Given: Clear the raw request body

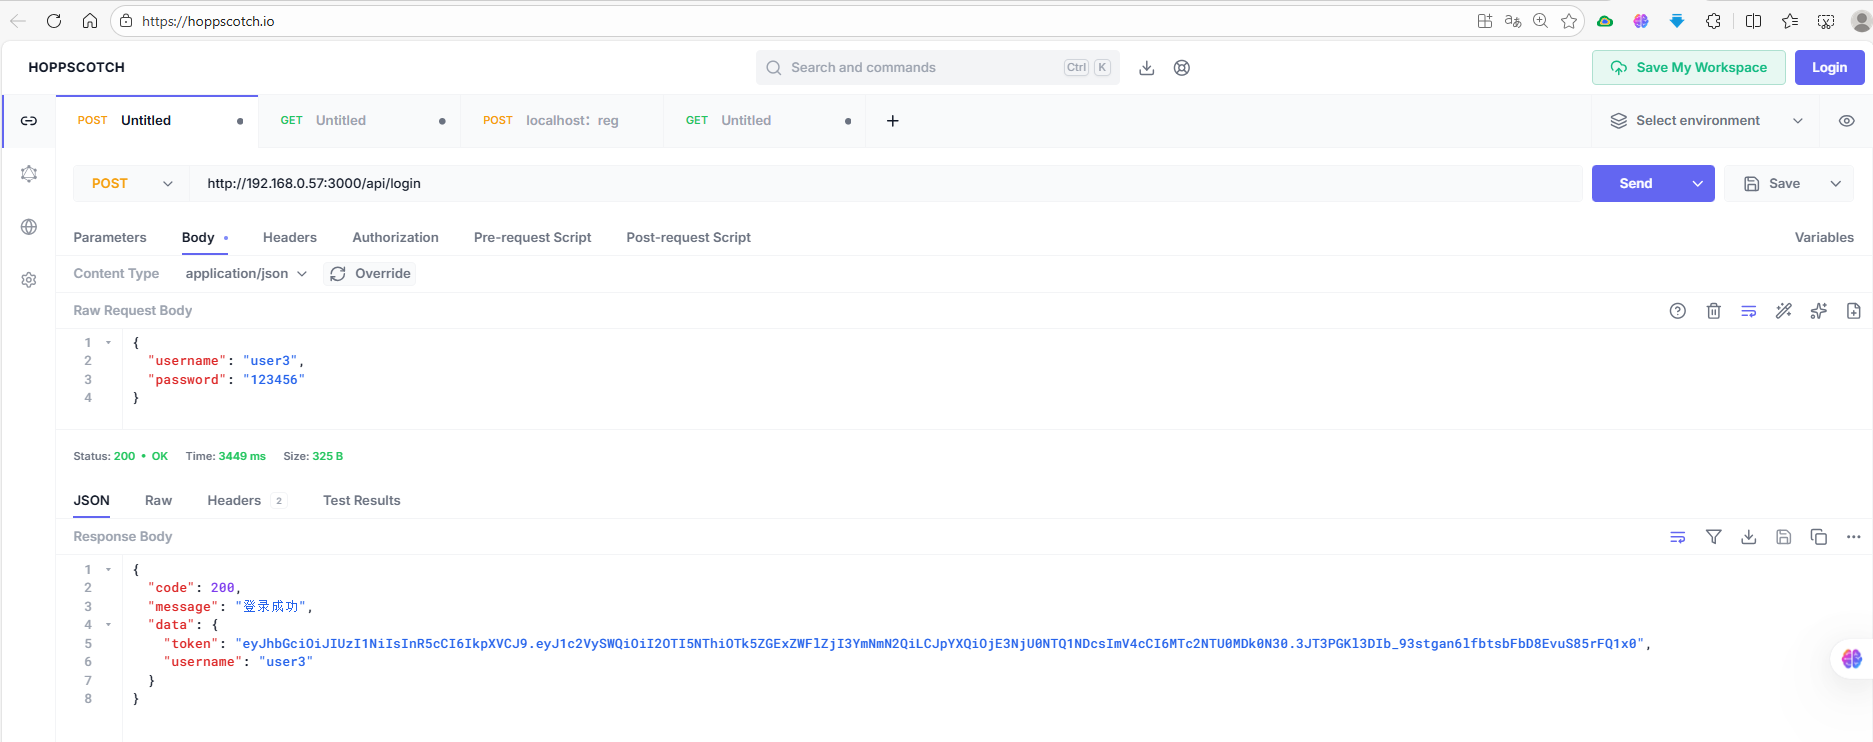Looking at the screenshot, I should (x=1714, y=311).
